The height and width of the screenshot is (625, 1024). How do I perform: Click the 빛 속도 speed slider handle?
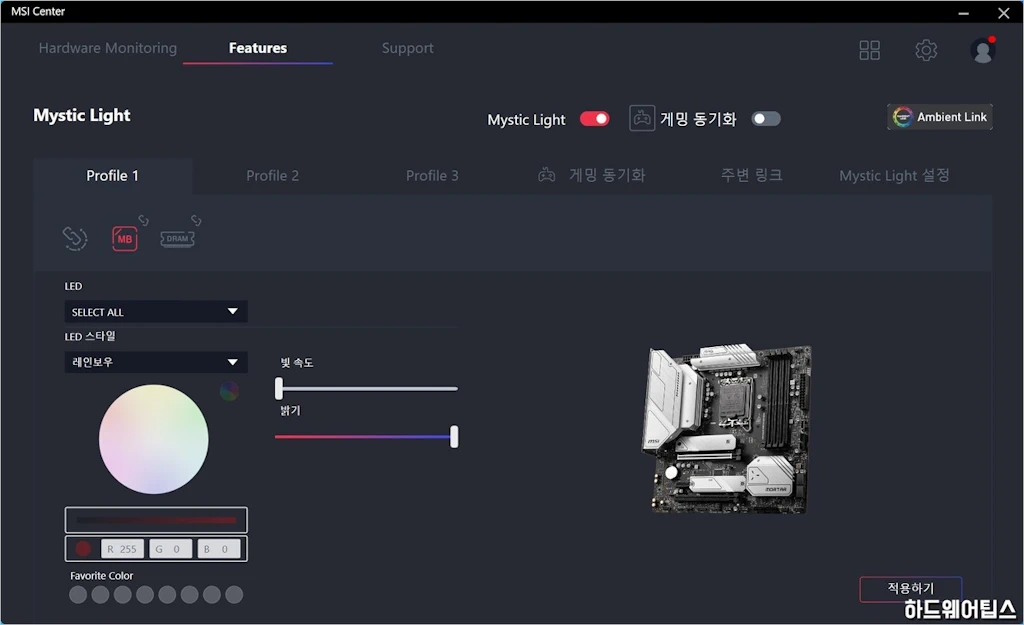pos(279,388)
